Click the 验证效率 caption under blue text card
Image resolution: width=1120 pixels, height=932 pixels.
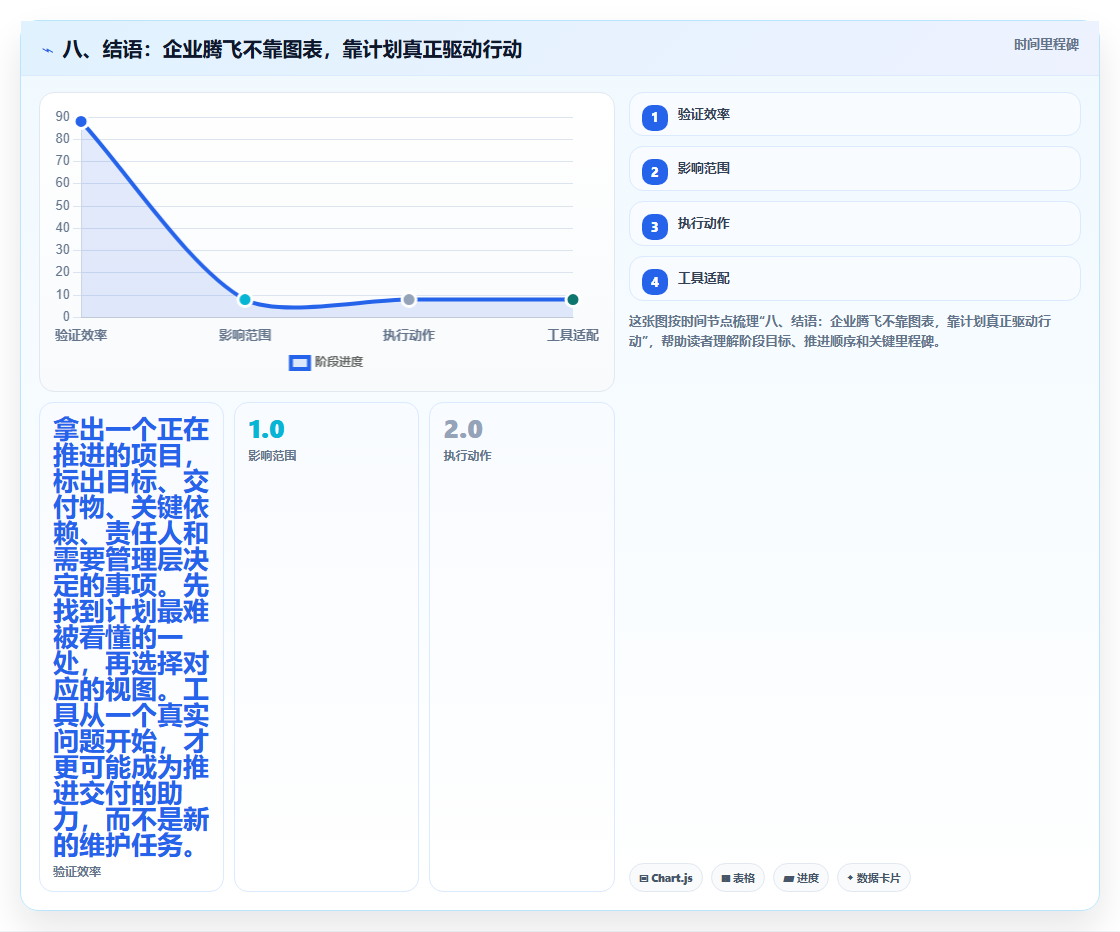tap(77, 871)
